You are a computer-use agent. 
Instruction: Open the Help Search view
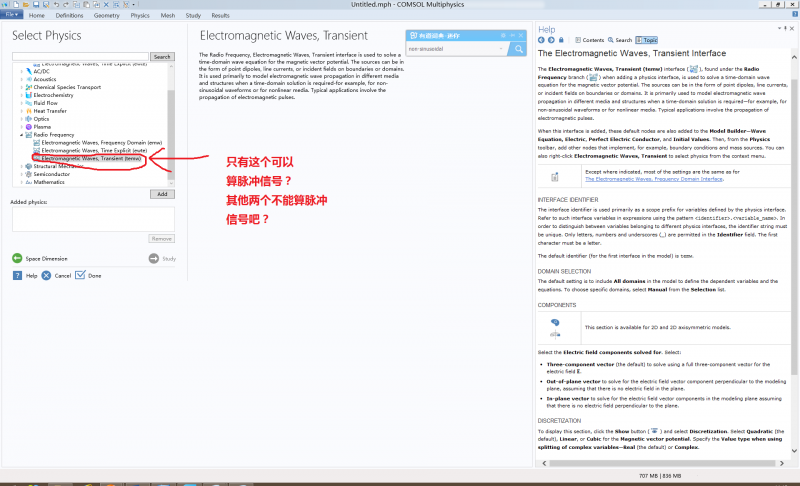[x=620, y=40]
